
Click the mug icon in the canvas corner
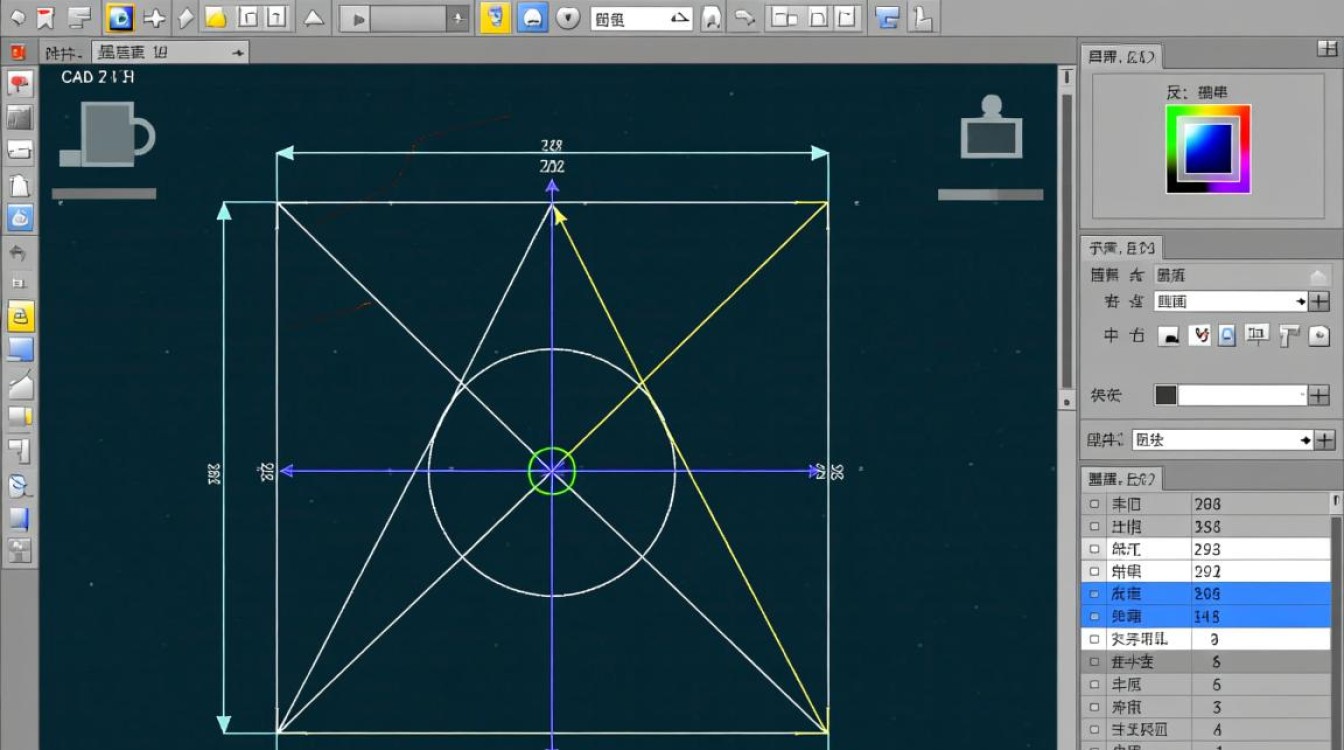pos(106,134)
